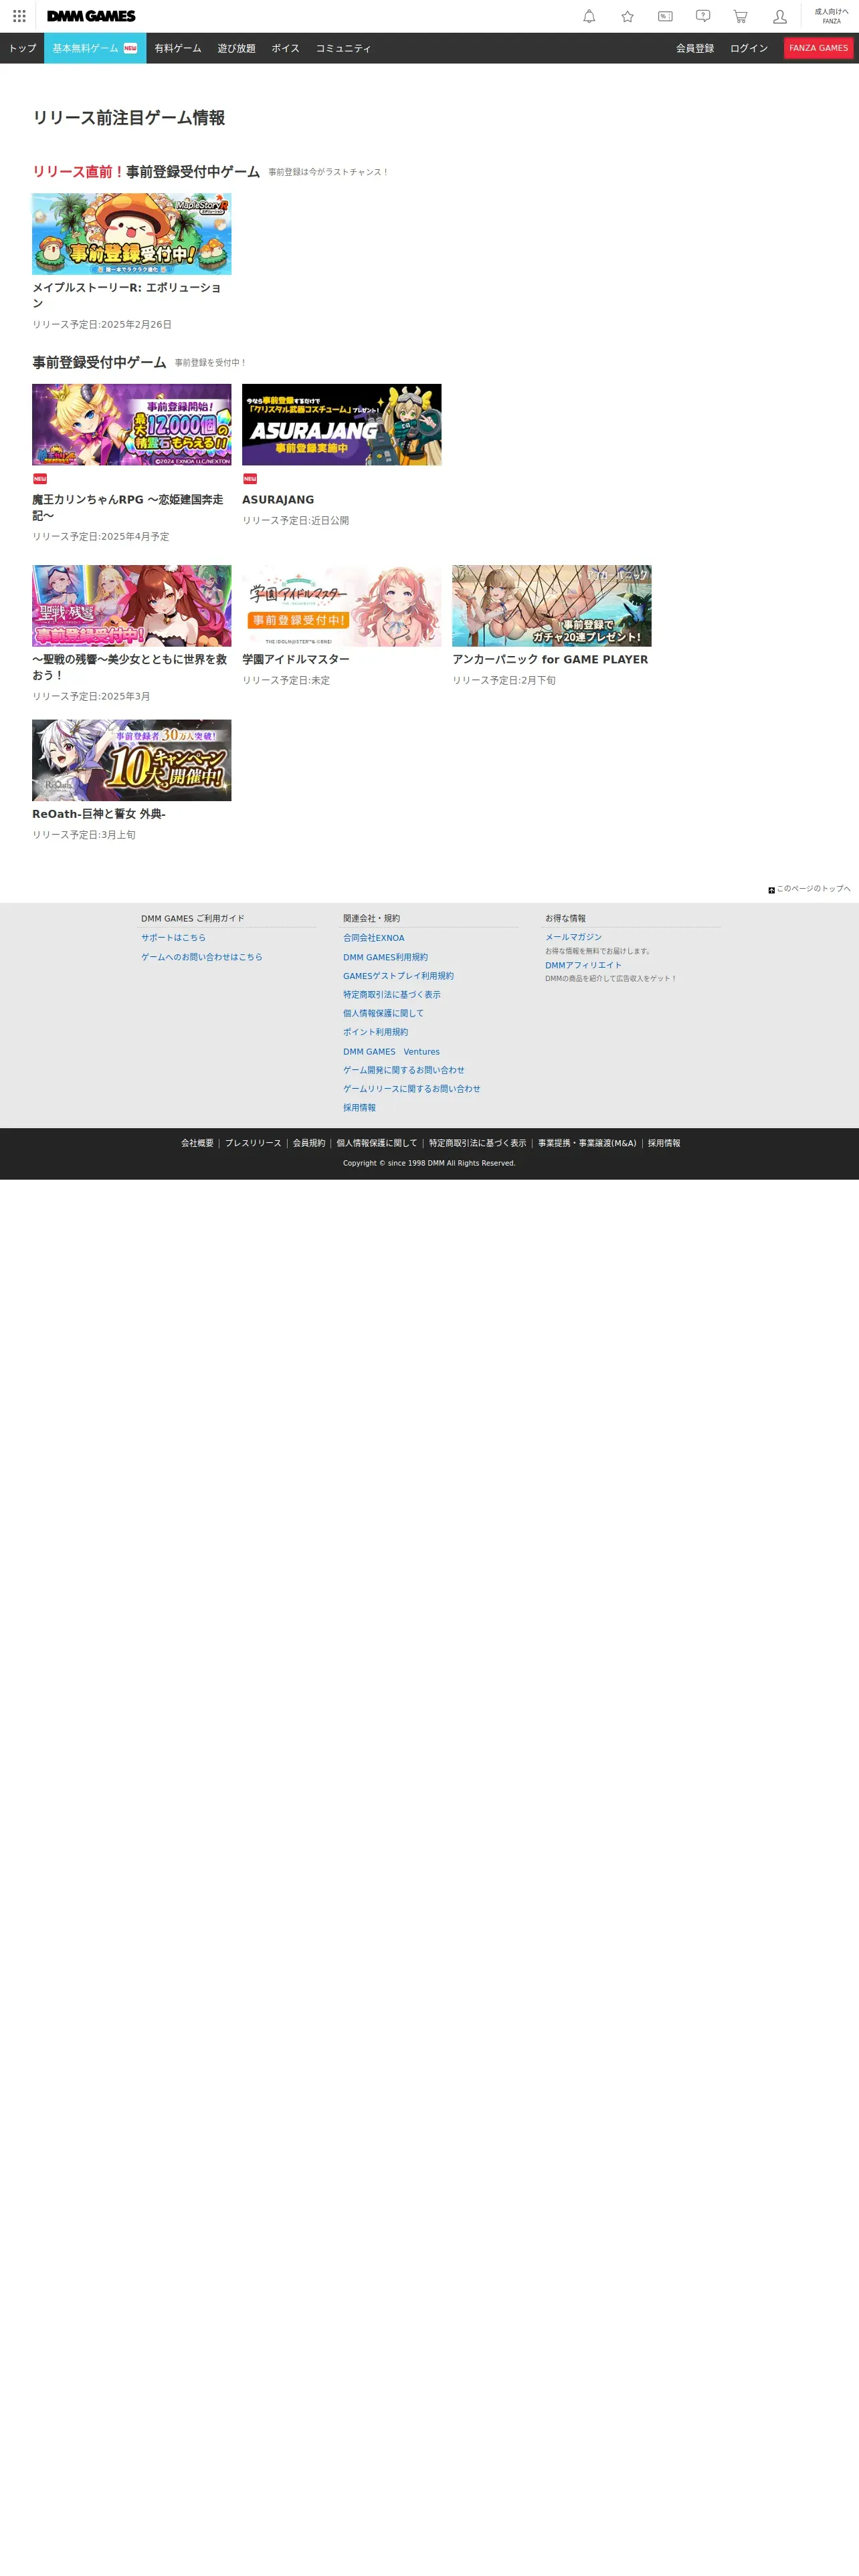
Task: Open 個人情報保護に関して in bottom bar
Action: (377, 1143)
